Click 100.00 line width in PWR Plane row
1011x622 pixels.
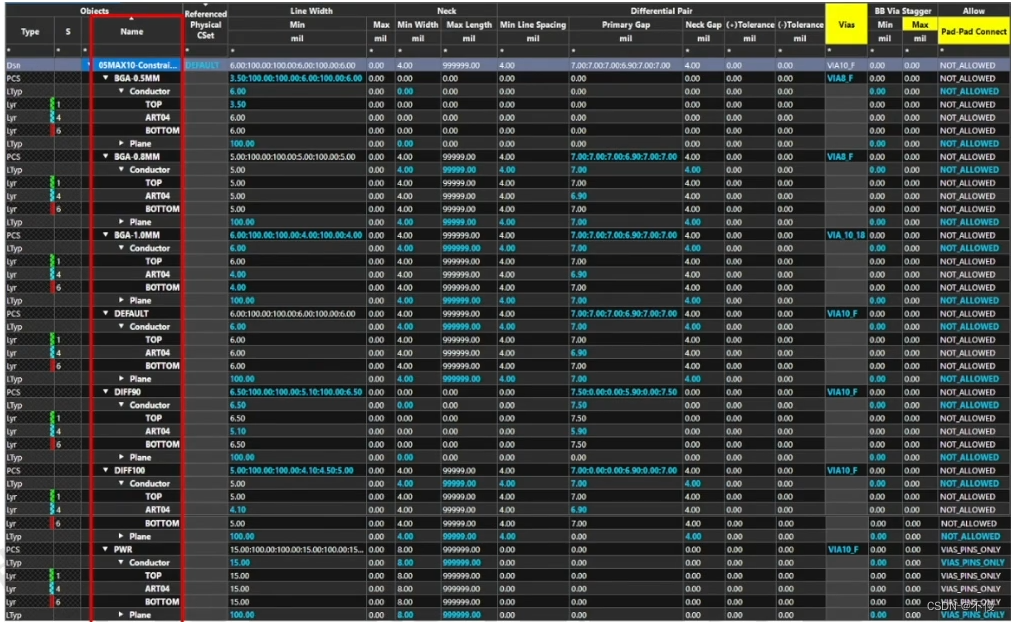[x=242, y=615]
